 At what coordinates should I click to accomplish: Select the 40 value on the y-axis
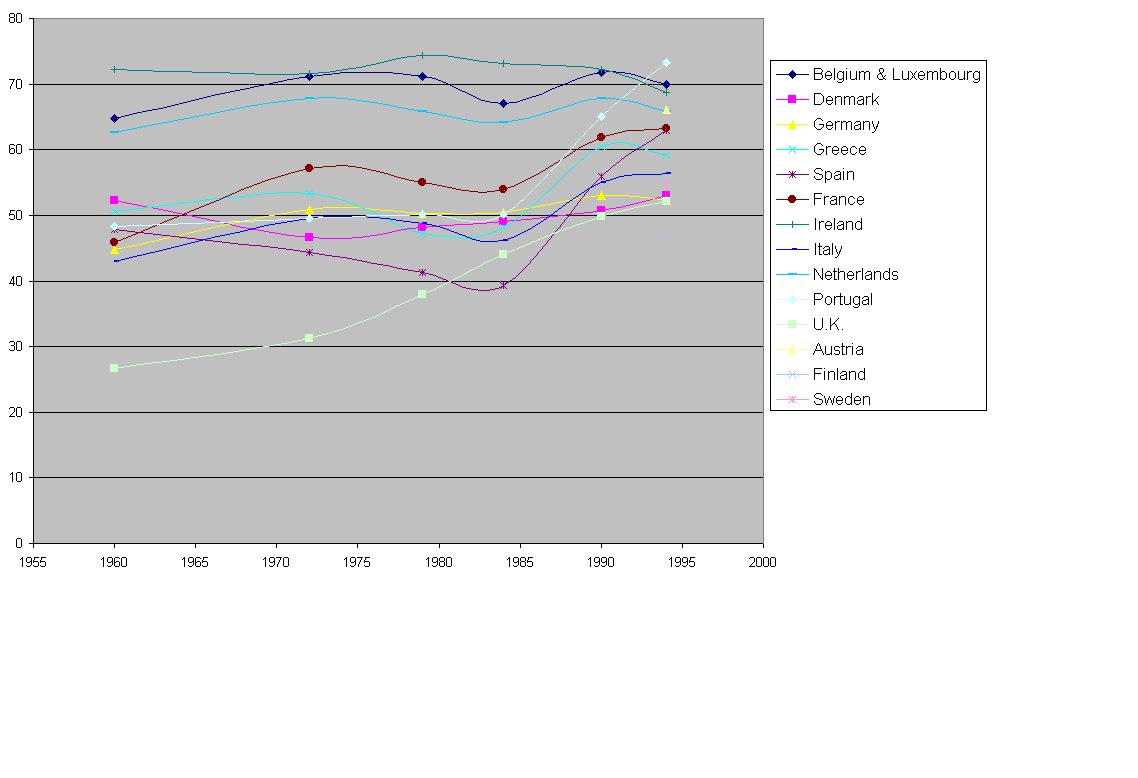click(x=15, y=281)
